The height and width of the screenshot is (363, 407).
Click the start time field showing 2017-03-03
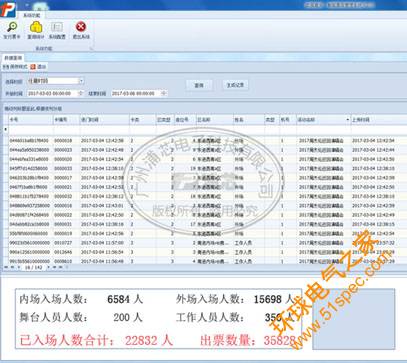(52, 94)
